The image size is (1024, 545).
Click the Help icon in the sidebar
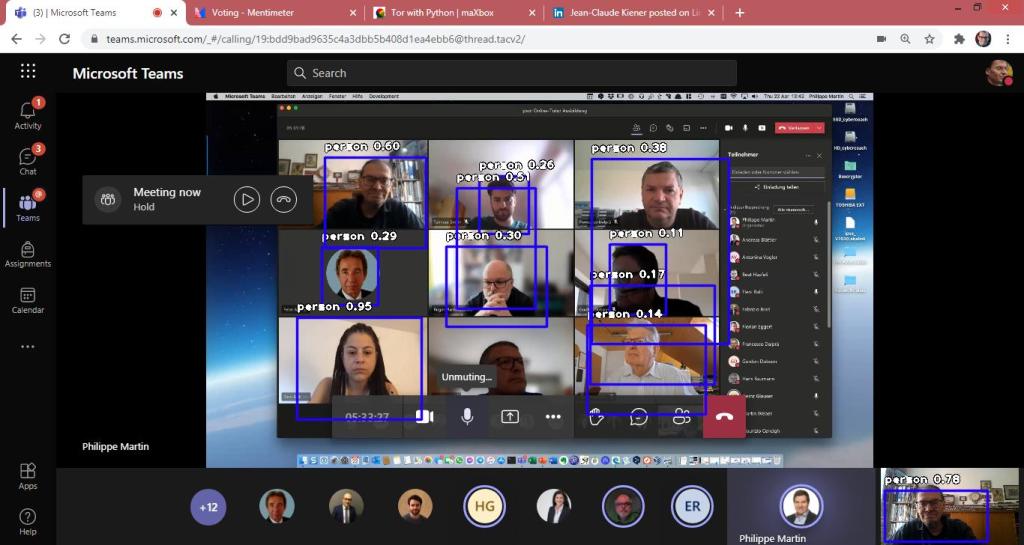[27, 522]
